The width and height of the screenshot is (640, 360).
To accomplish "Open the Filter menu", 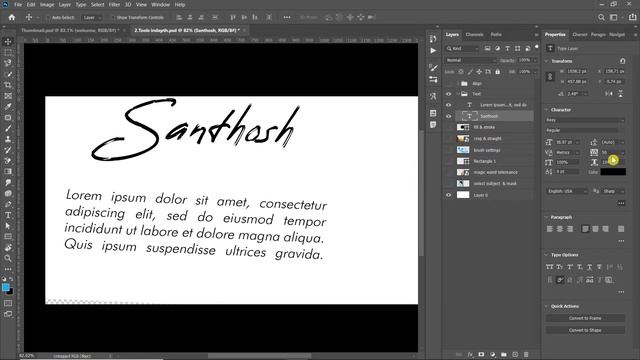I will click(x=114, y=5).
